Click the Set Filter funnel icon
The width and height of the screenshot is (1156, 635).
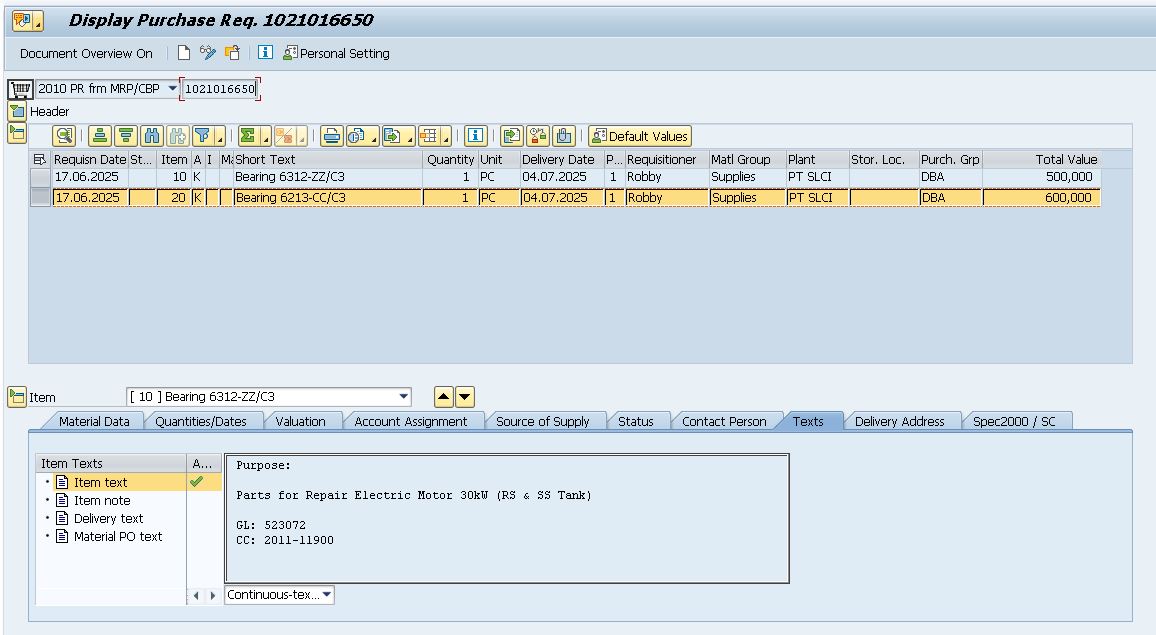(201, 136)
